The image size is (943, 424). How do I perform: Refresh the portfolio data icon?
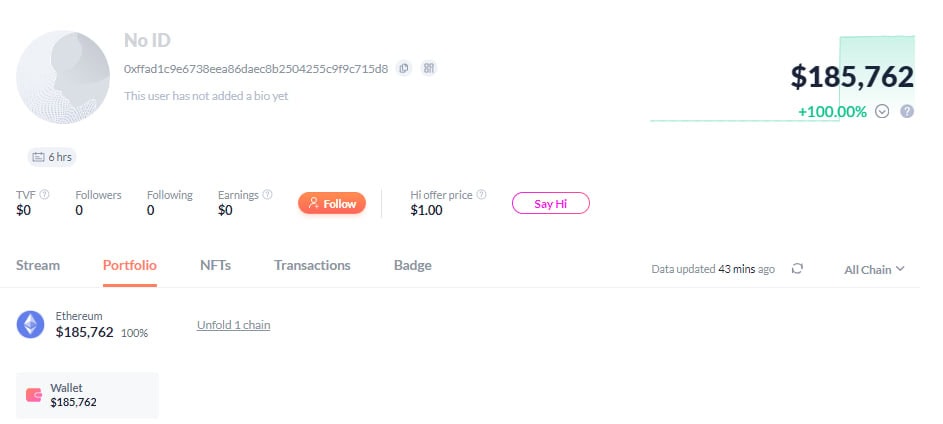[797, 269]
